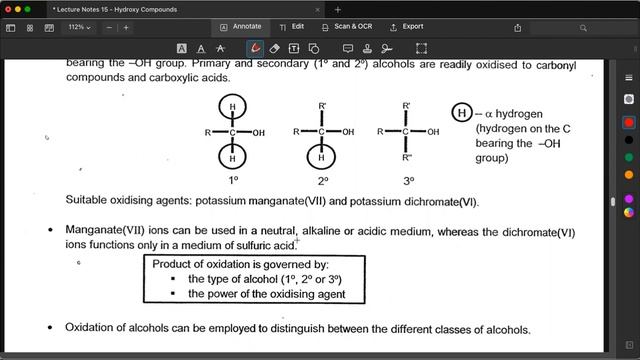640x360 pixels.
Task: Select the Highlight text tool
Action: pos(182,49)
